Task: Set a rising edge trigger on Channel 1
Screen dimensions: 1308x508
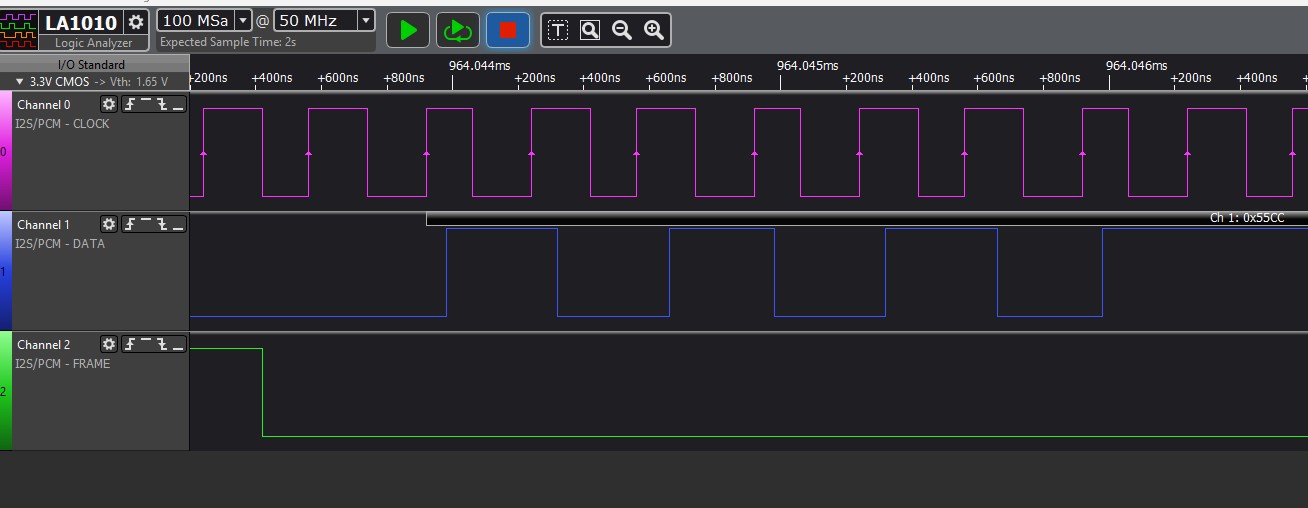Action: [130, 225]
